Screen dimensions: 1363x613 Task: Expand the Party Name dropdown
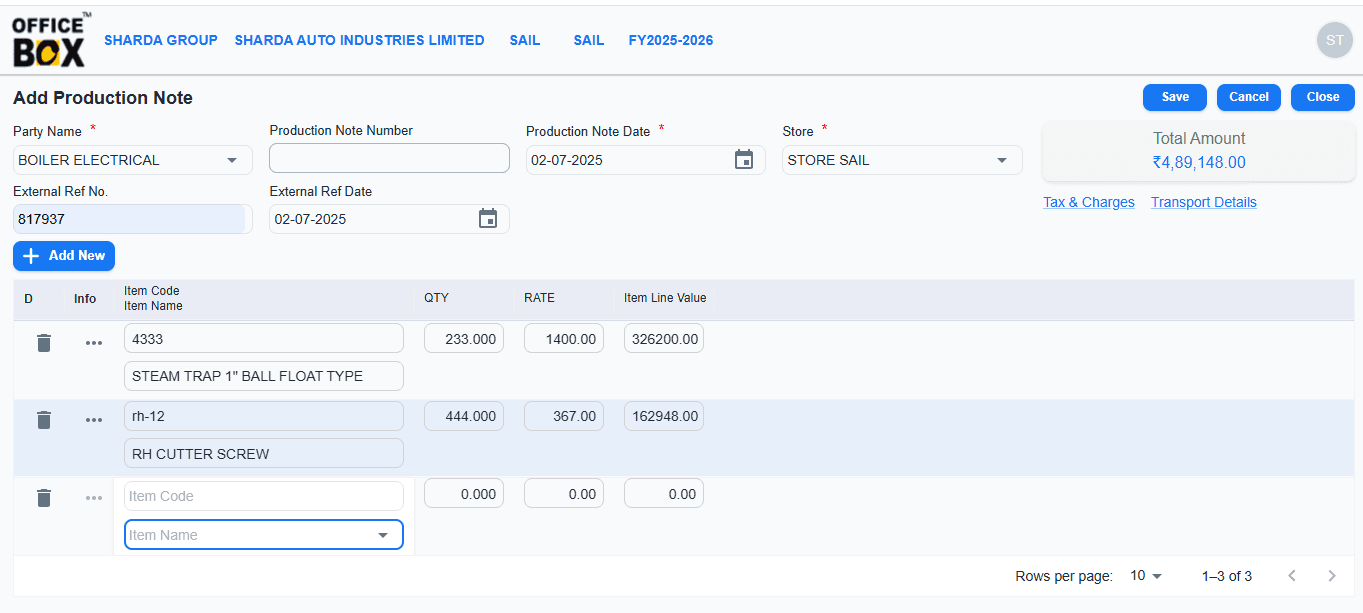point(232,160)
